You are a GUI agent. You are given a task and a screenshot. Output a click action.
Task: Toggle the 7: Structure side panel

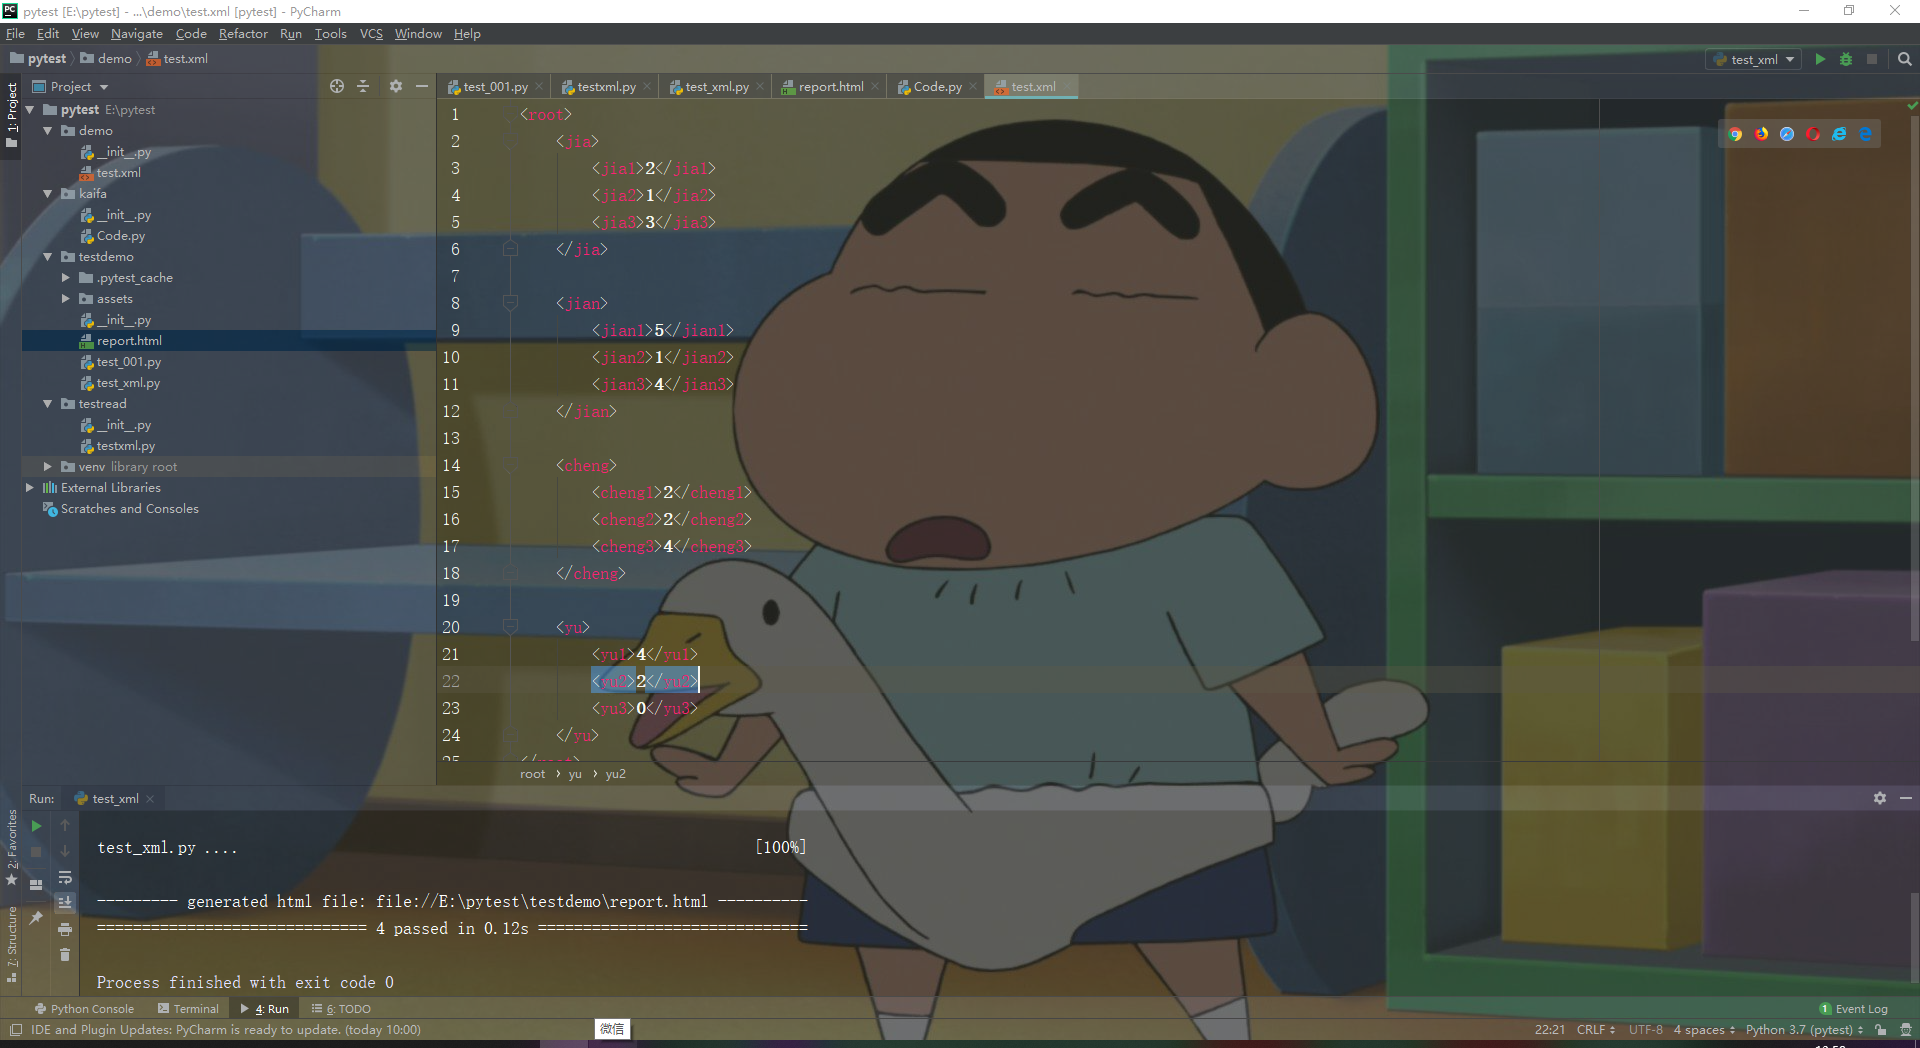(12, 943)
